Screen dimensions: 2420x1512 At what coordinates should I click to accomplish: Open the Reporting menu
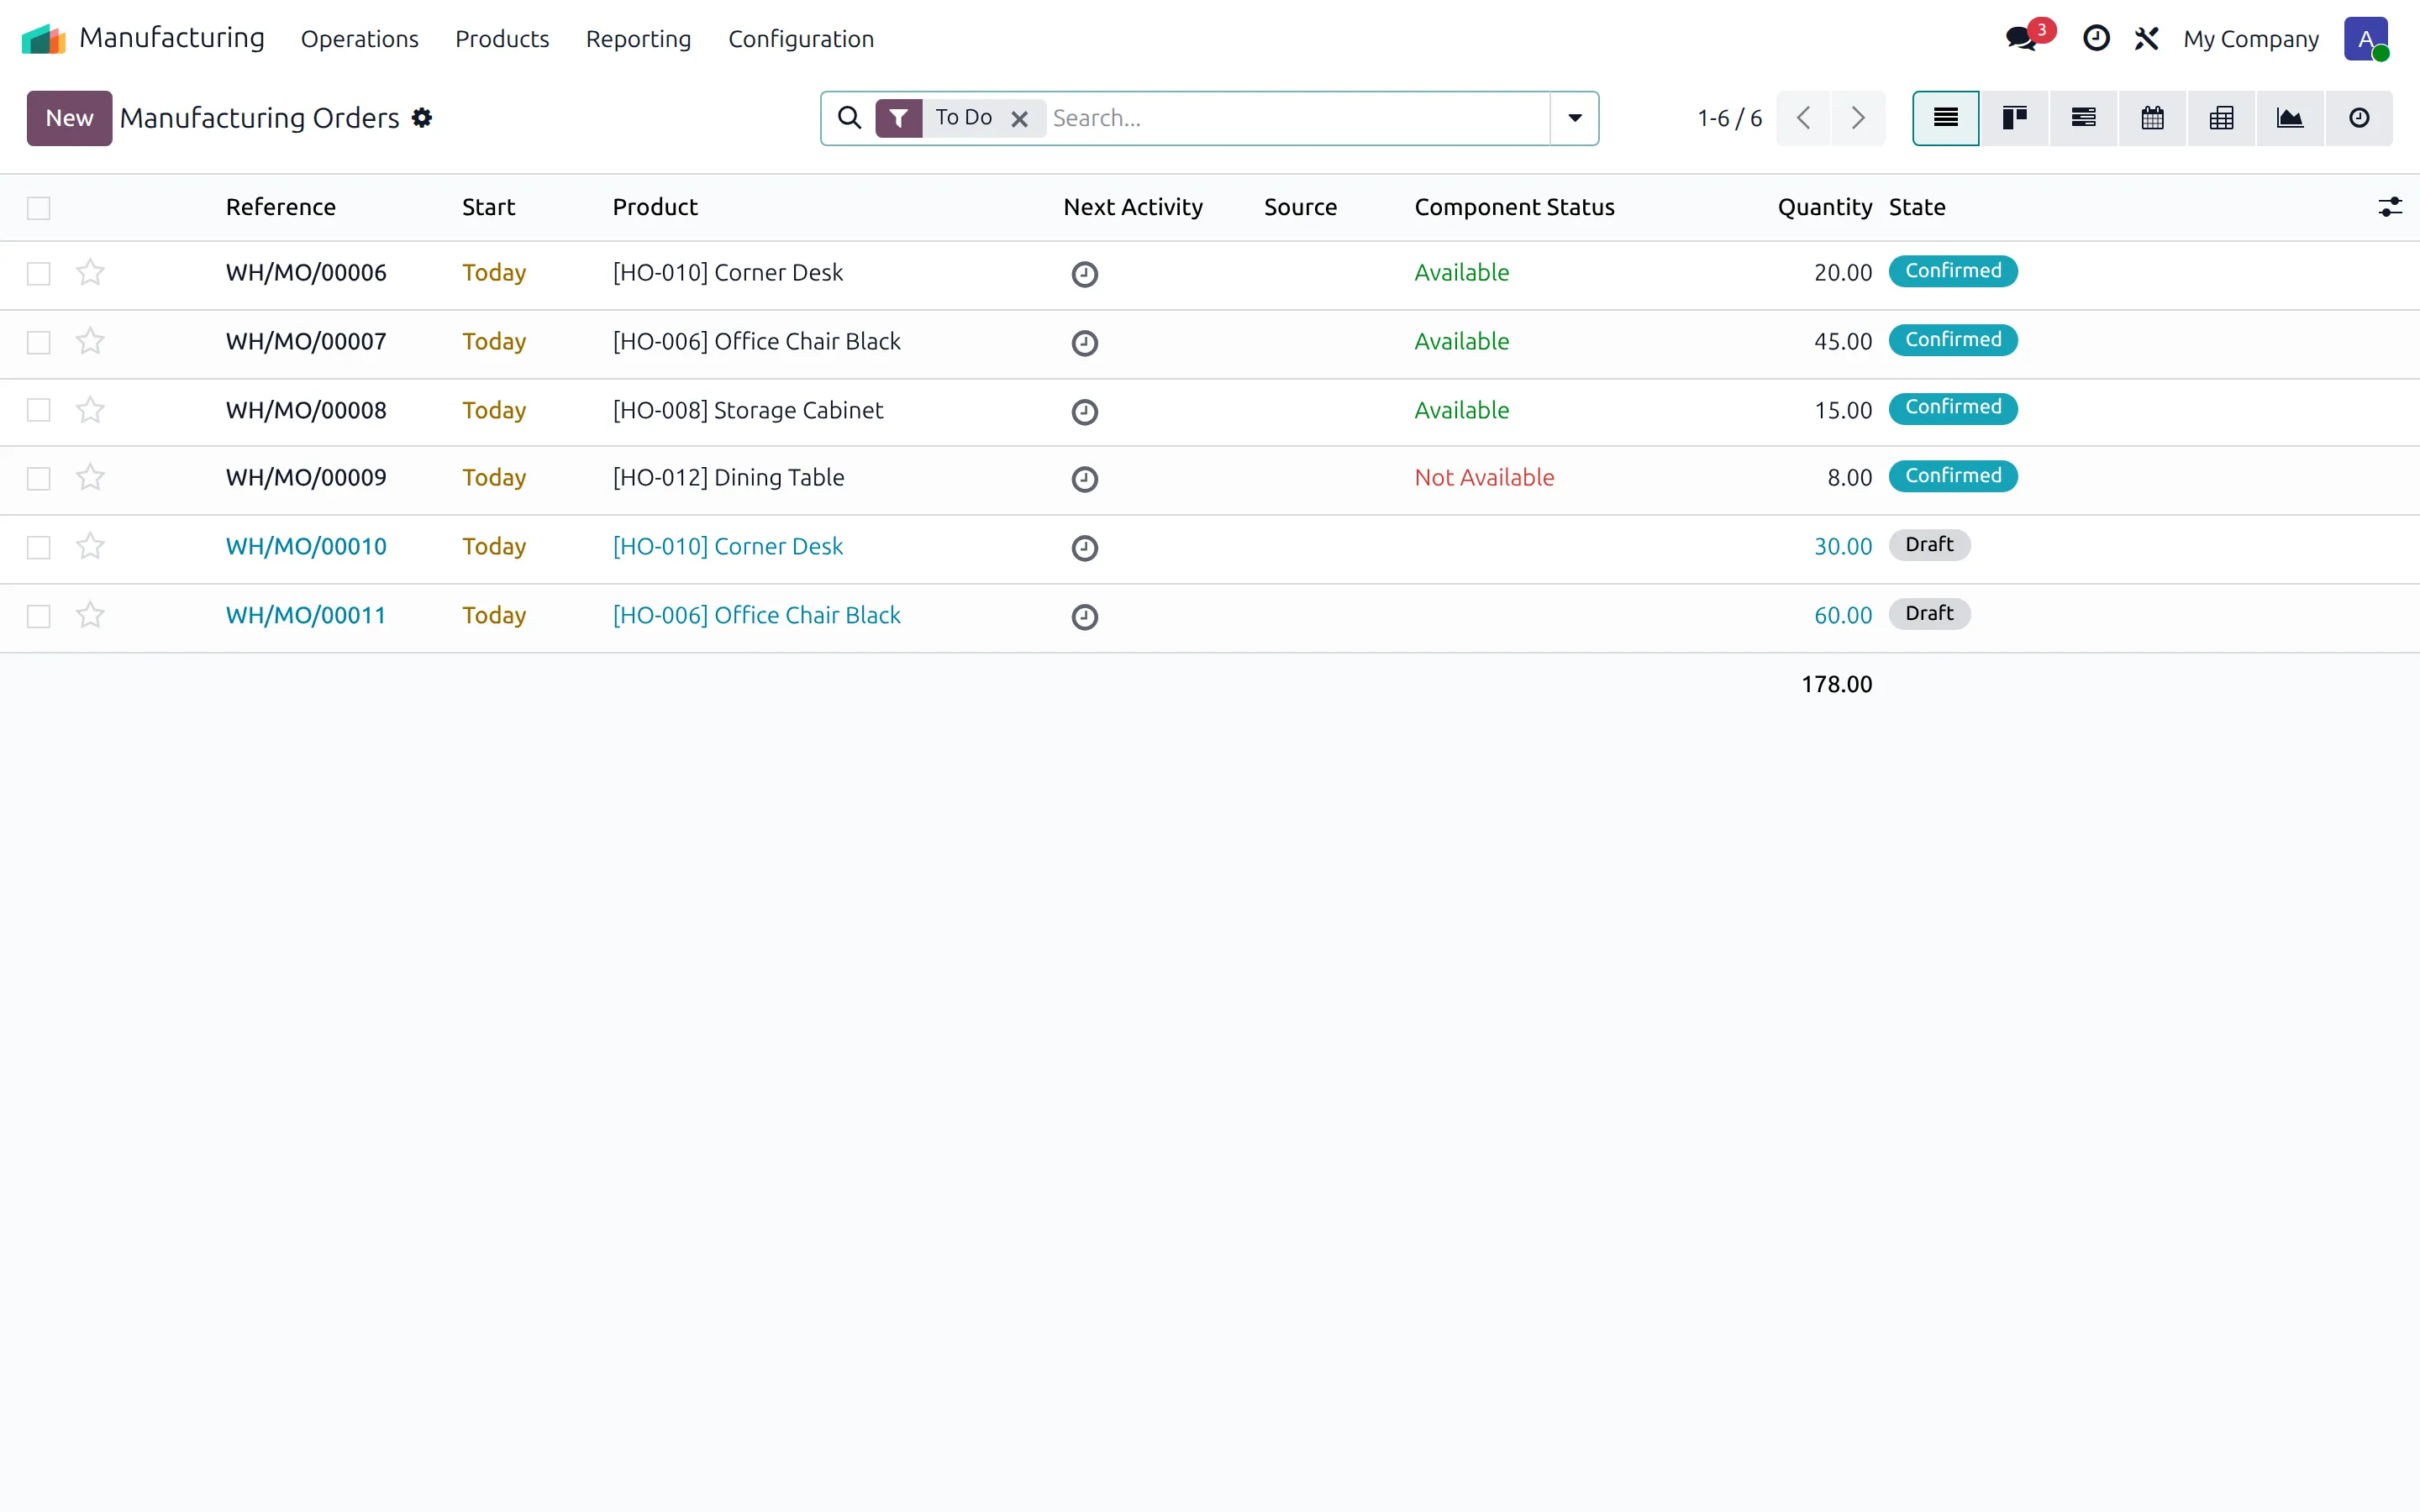(638, 39)
